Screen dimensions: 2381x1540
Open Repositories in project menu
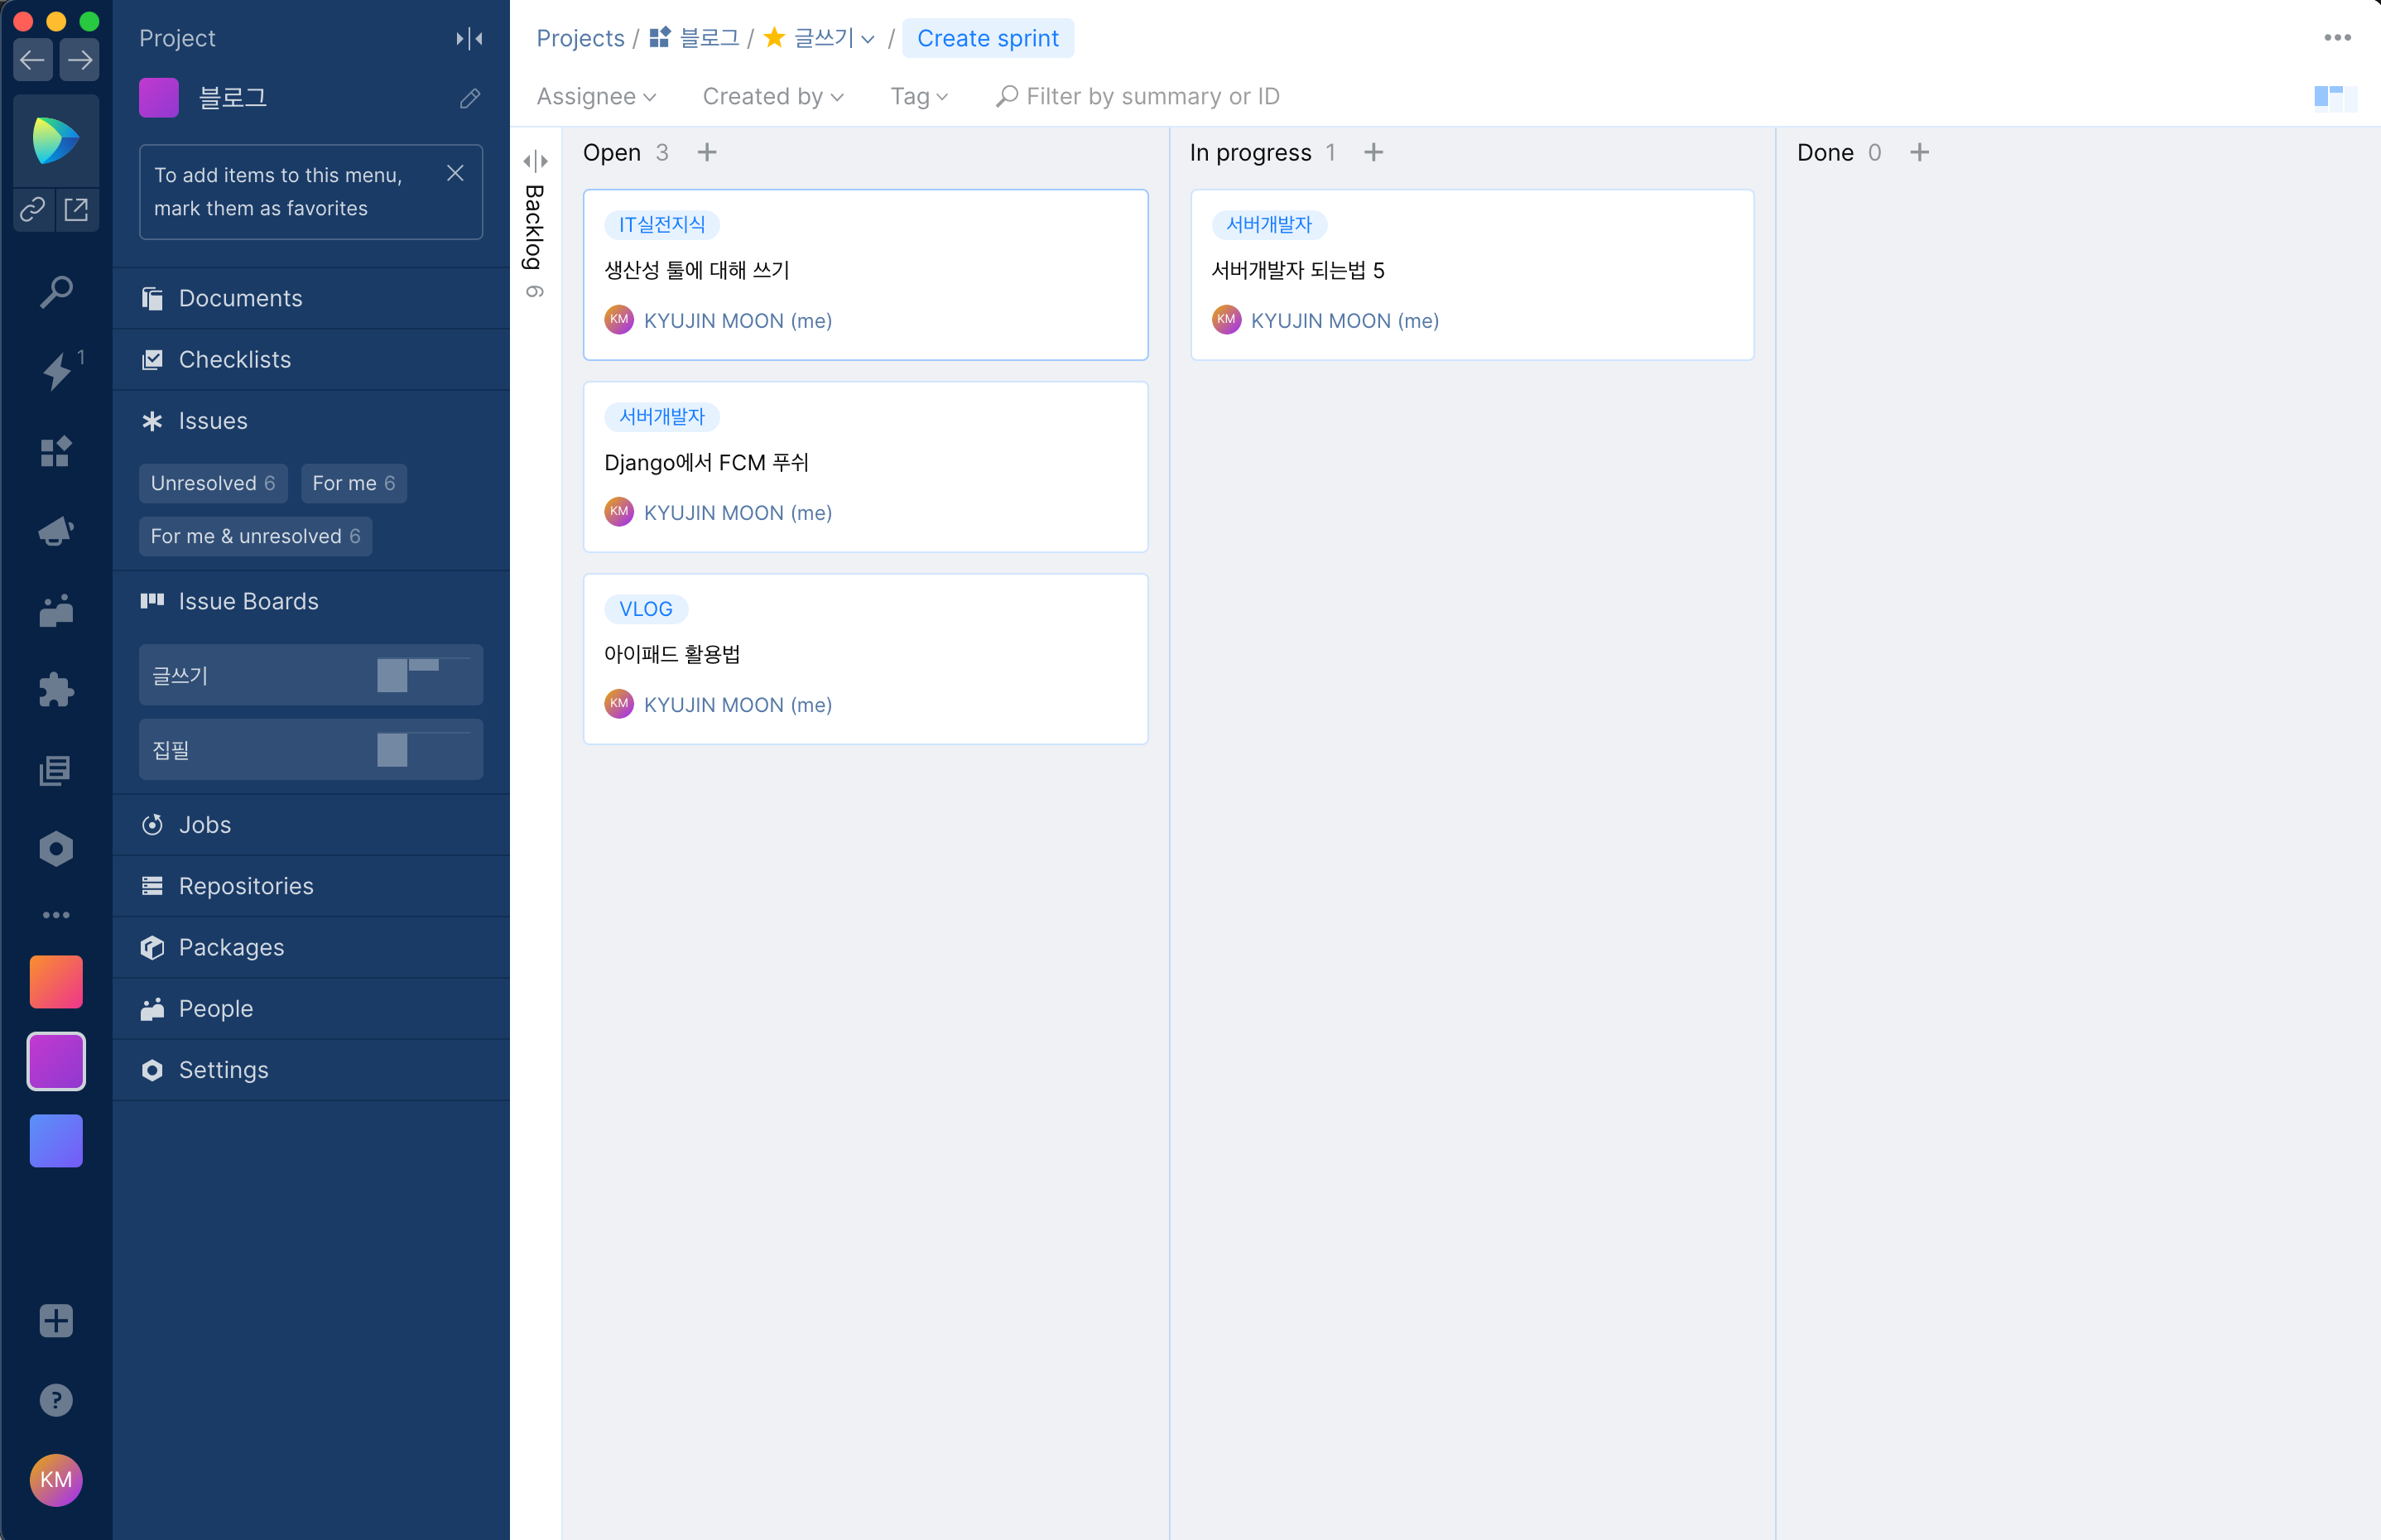(x=246, y=886)
